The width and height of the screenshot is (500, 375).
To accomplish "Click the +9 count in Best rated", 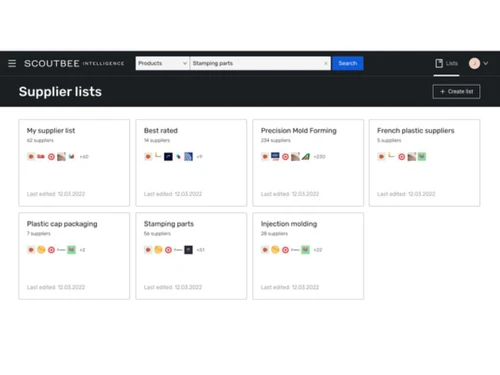I will click(199, 156).
